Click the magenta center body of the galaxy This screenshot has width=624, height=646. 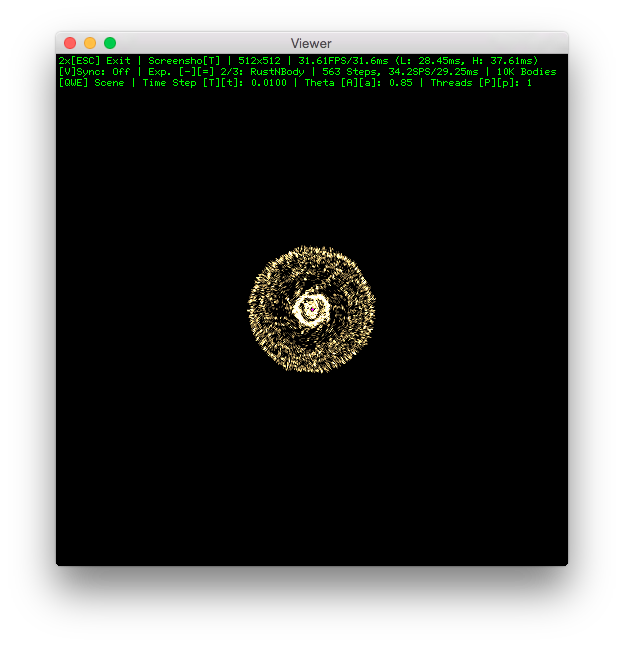313,309
